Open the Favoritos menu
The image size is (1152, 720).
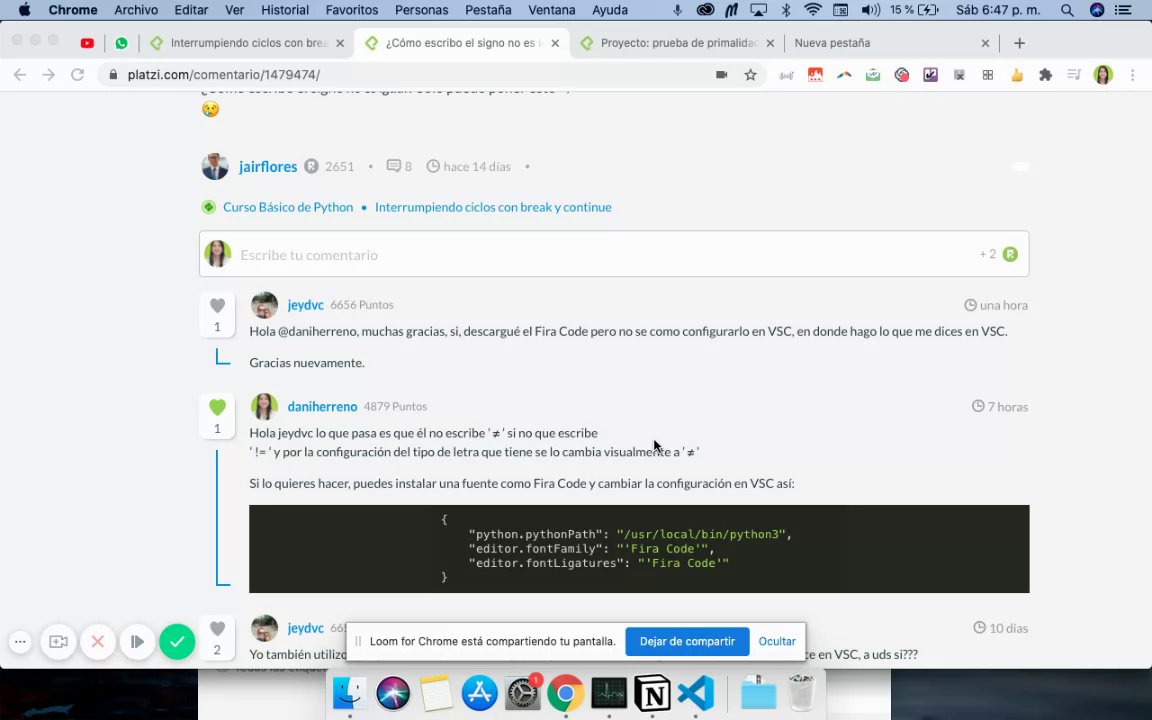coord(352,10)
